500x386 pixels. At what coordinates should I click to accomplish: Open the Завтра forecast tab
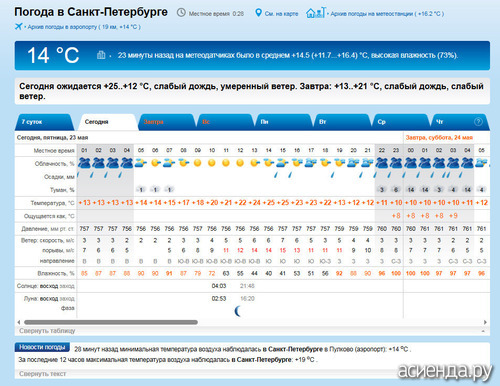(153, 122)
